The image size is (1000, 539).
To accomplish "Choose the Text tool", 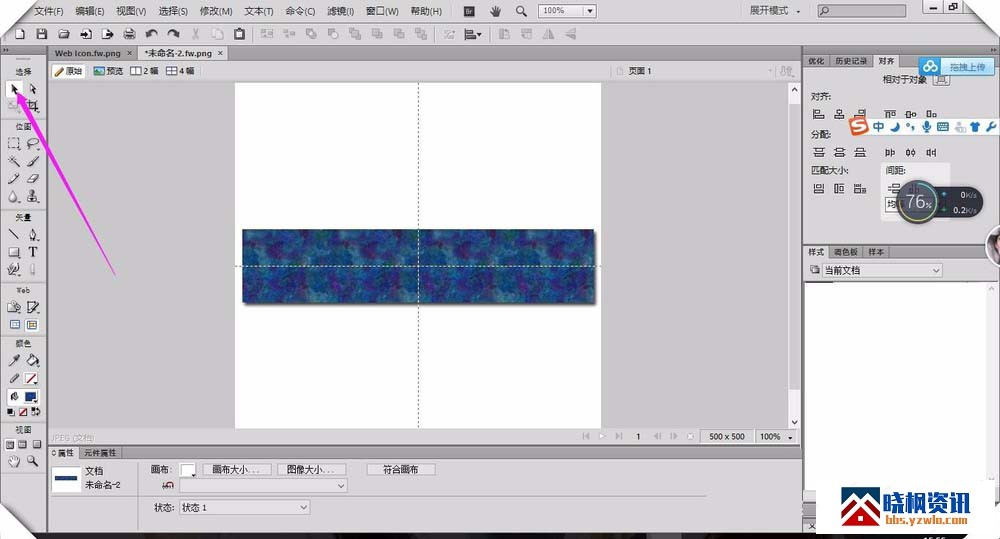I will coord(32,252).
